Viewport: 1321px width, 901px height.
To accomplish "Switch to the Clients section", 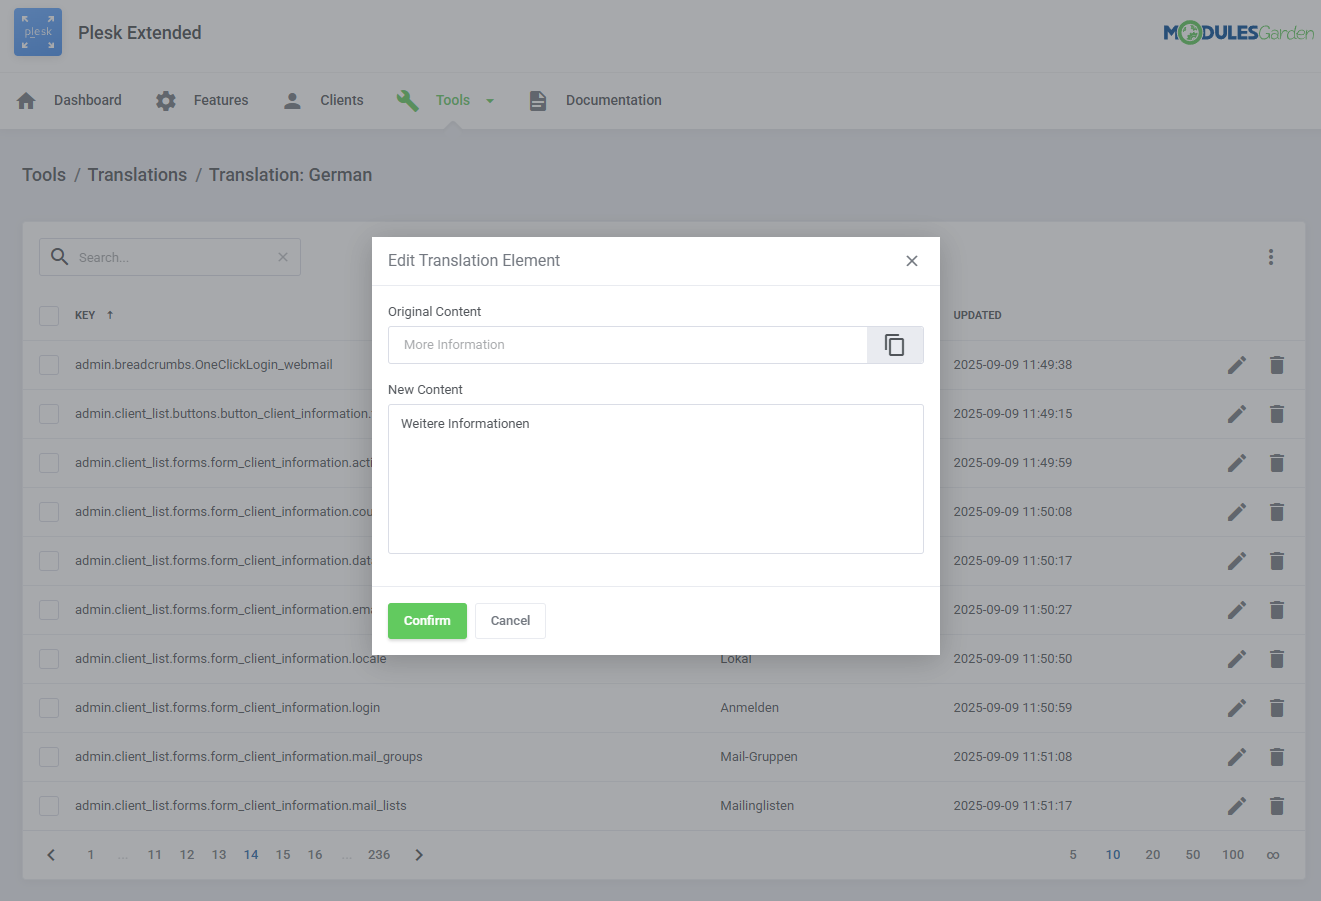I will pos(341,100).
